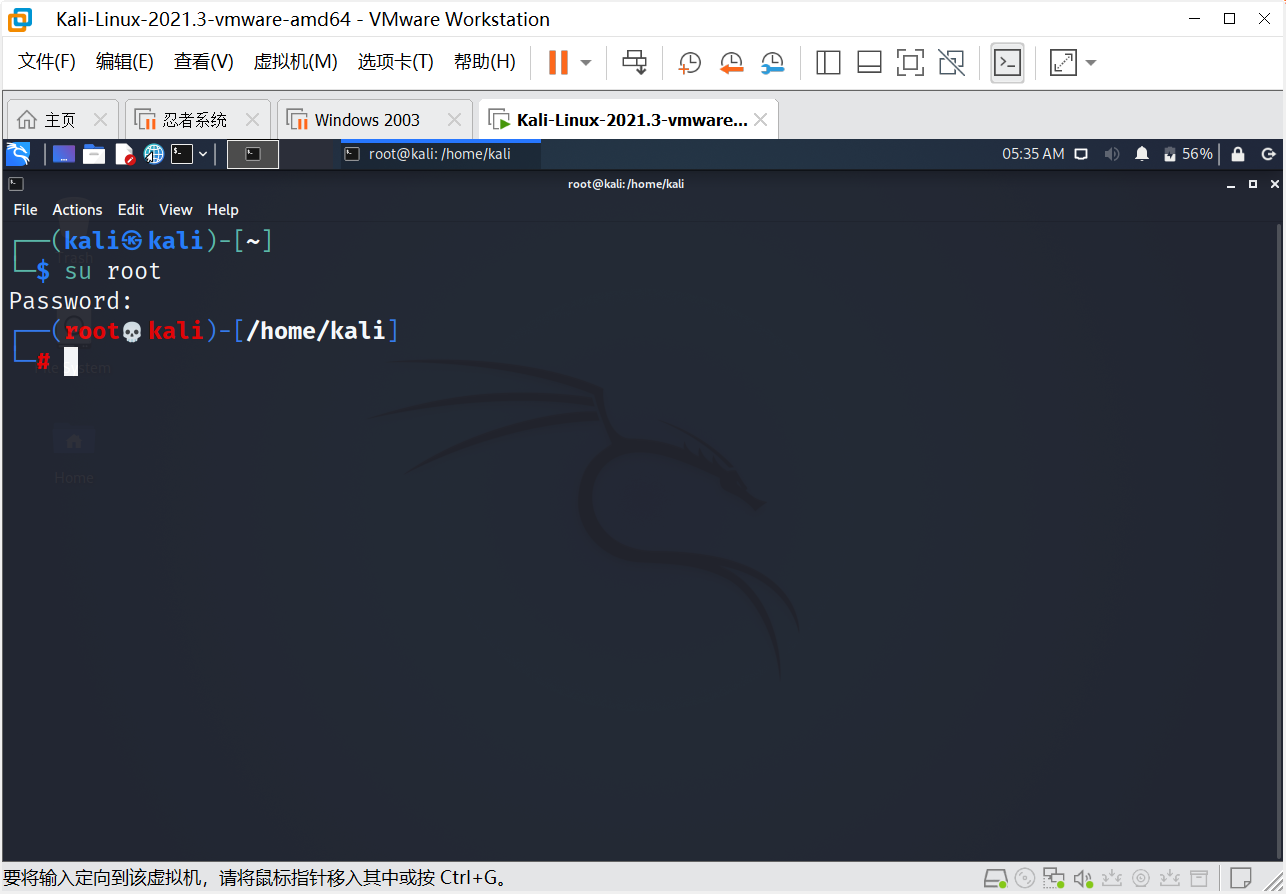Expand the terminal launcher dropdown arrow
Viewport: 1286px width, 894px height.
click(203, 154)
